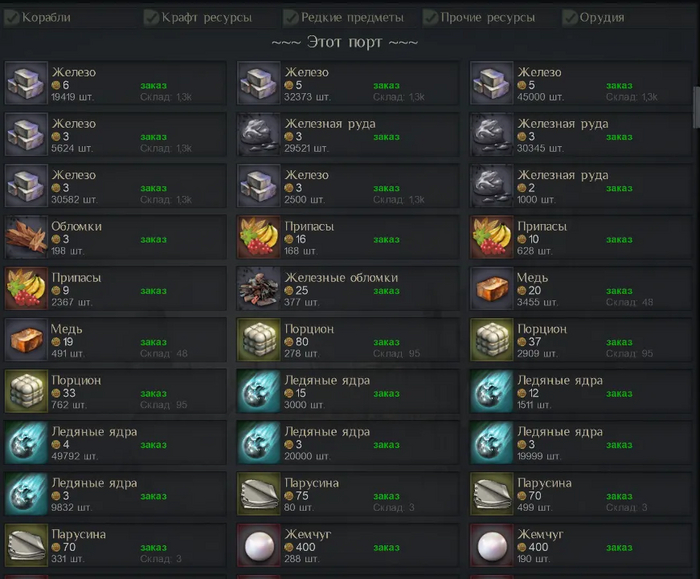Click заказ for Припасы with 2367 units

pos(154,291)
